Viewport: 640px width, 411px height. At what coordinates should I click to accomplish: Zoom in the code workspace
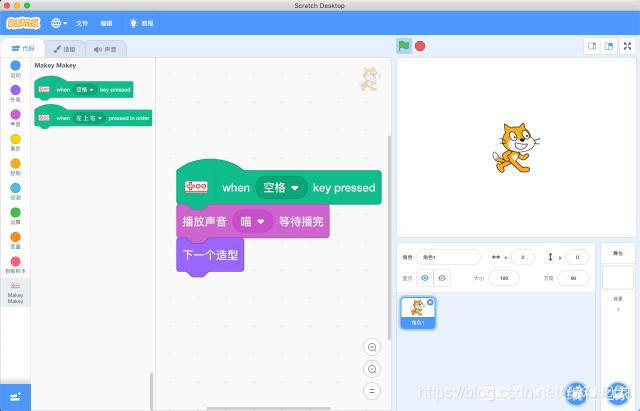coord(372,347)
